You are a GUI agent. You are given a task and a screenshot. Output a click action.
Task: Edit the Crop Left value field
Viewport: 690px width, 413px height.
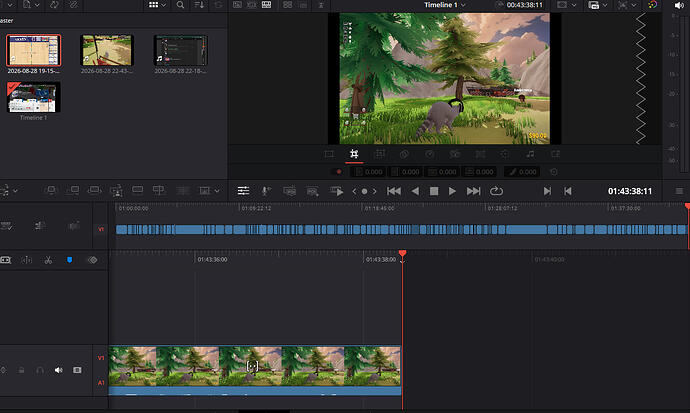(369, 172)
